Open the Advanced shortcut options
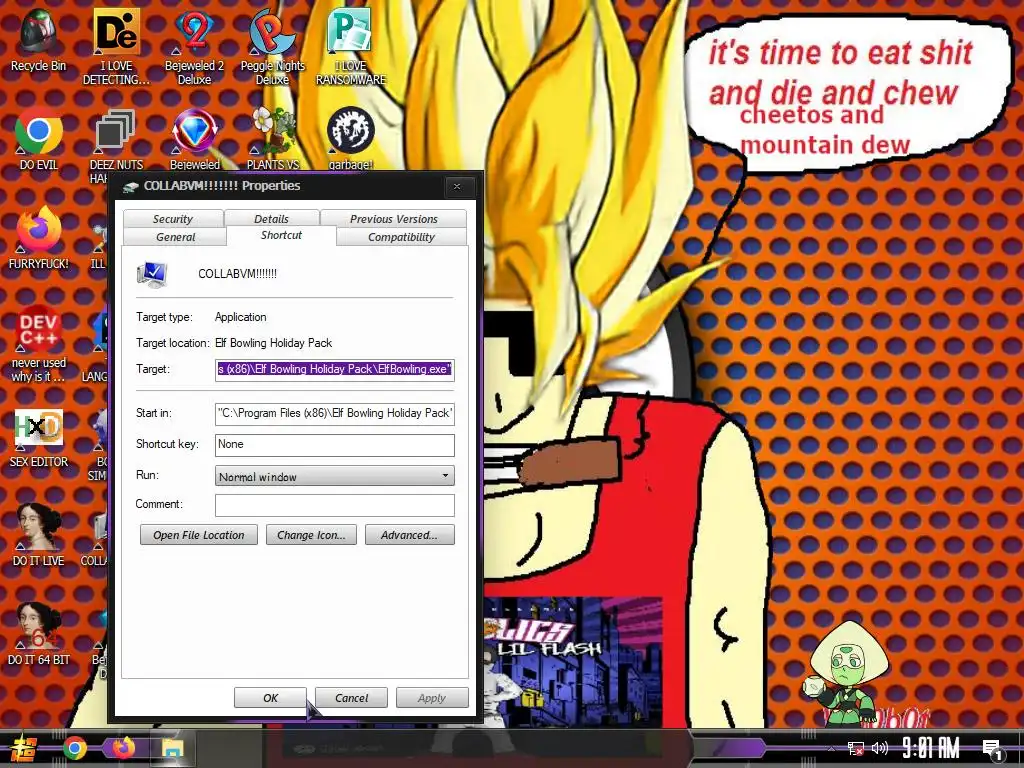The image size is (1024, 768). 409,535
